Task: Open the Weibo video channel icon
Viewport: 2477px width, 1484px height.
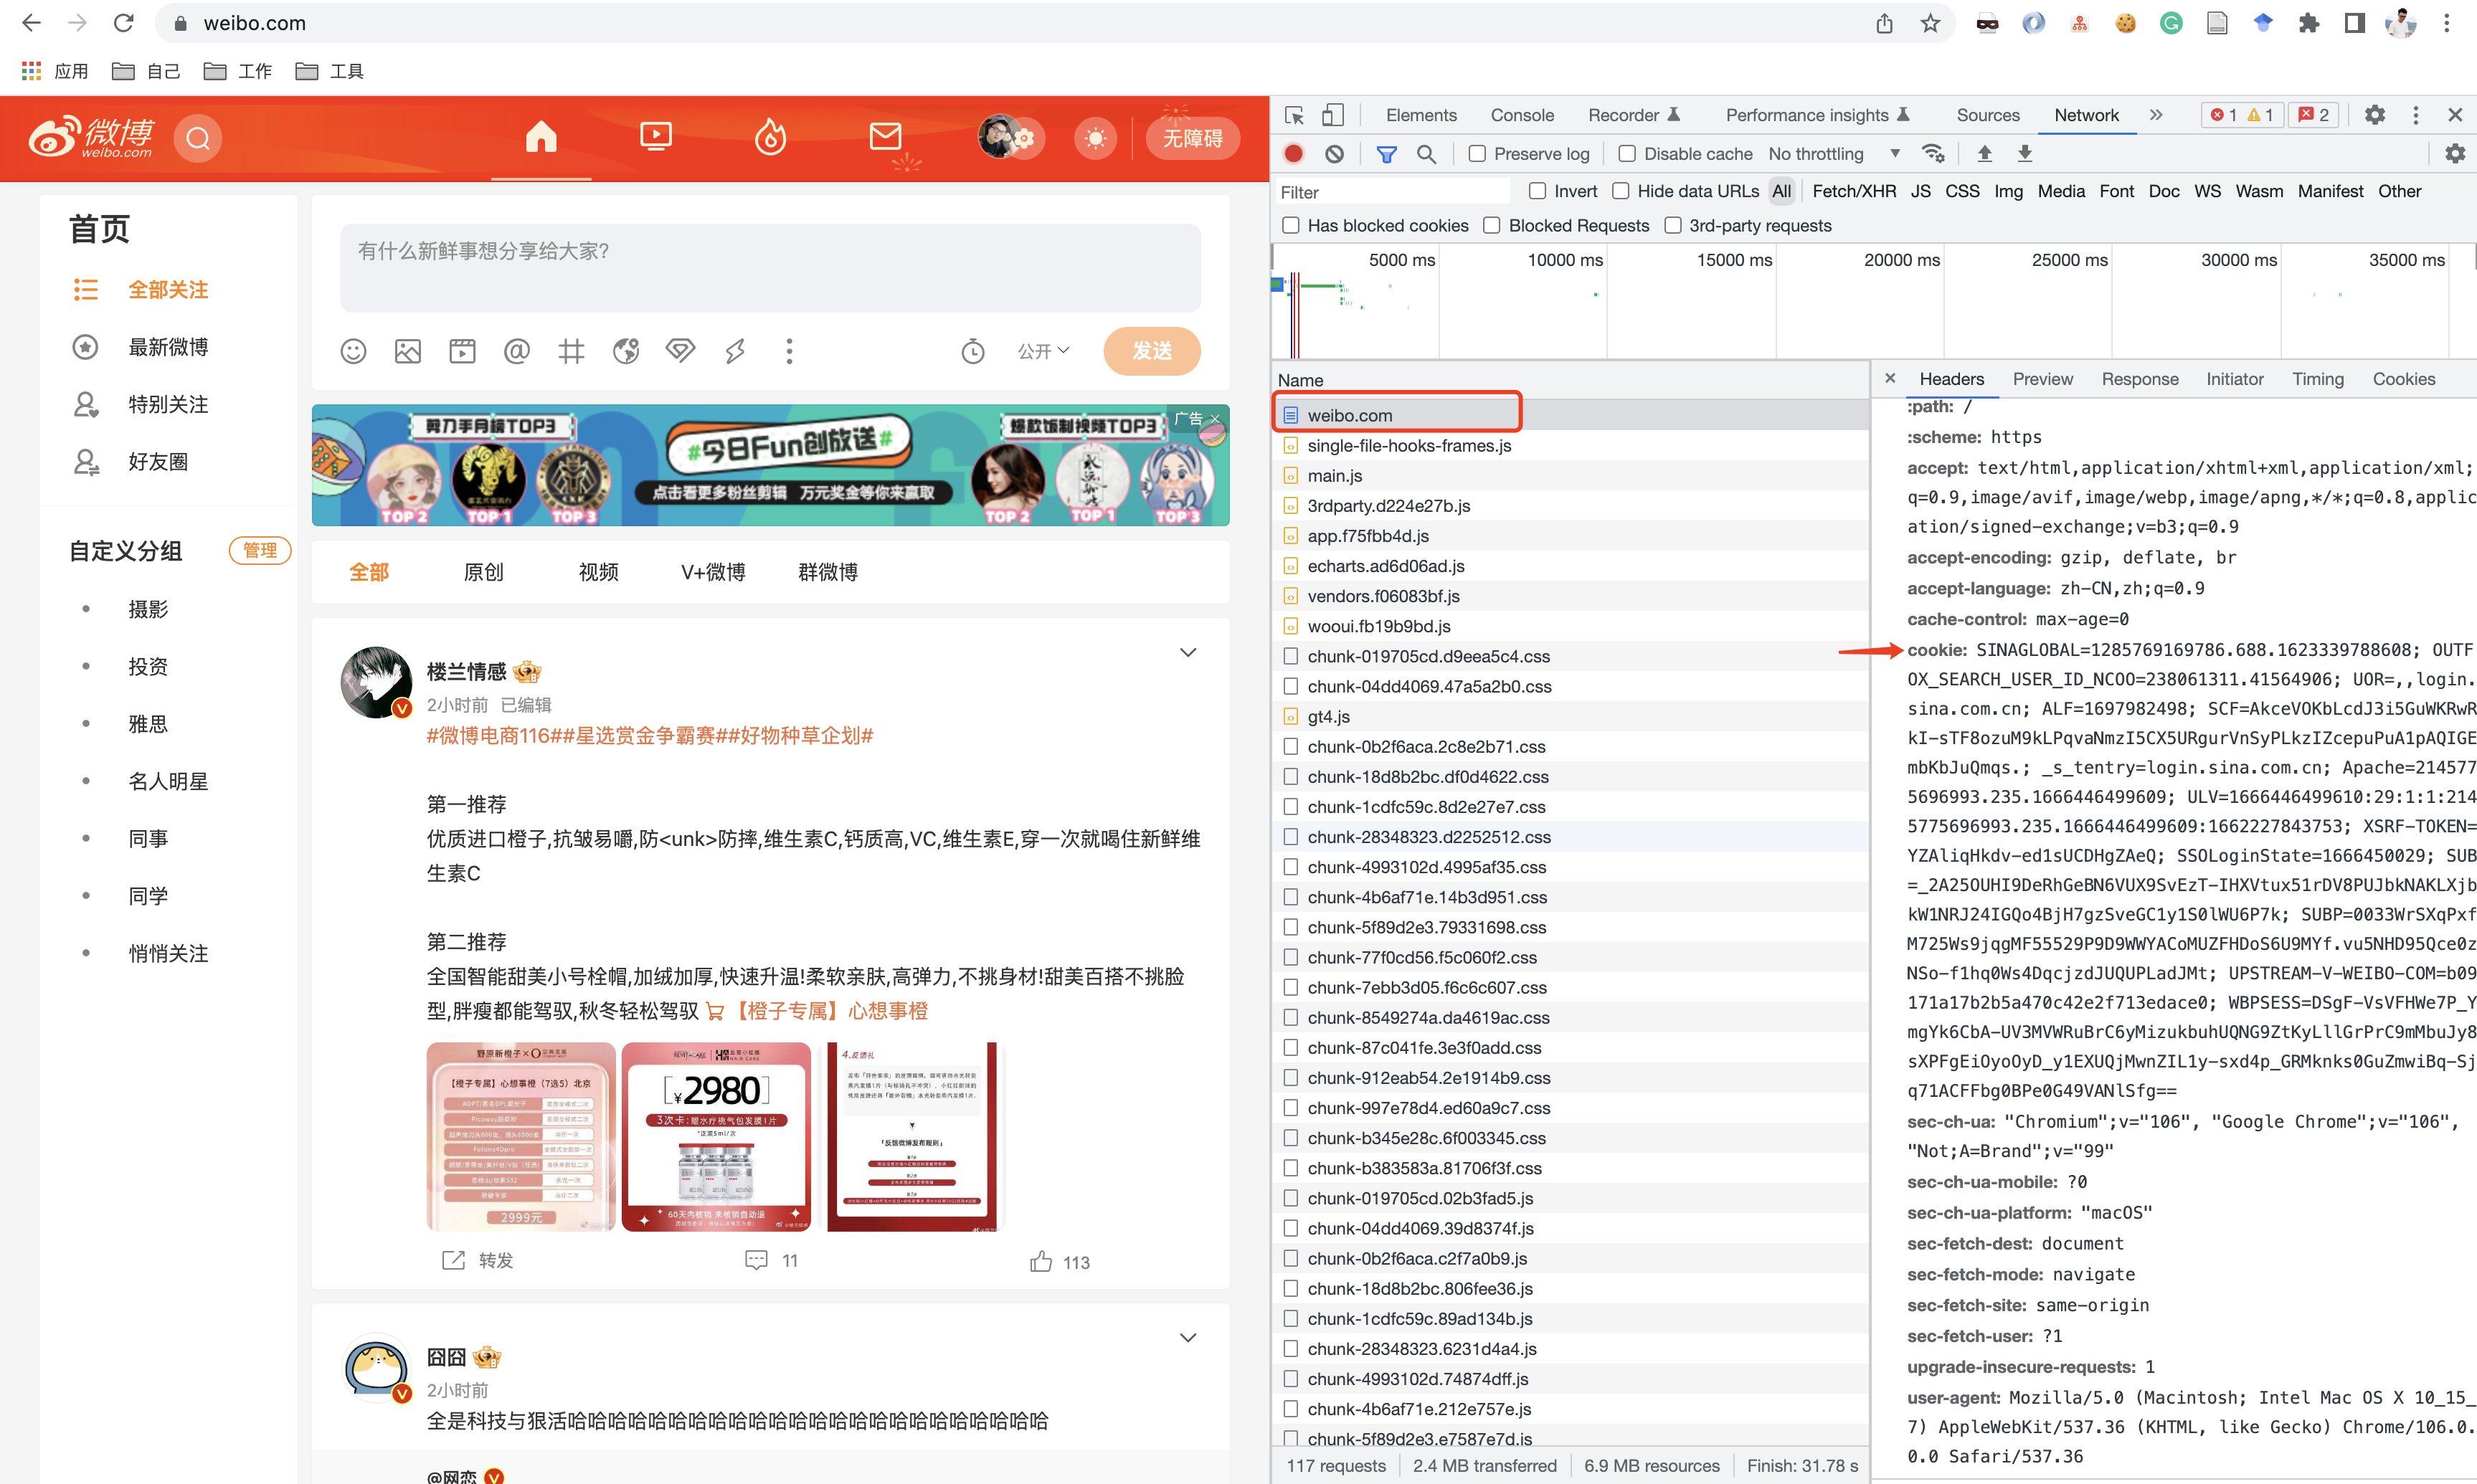Action: (x=655, y=137)
